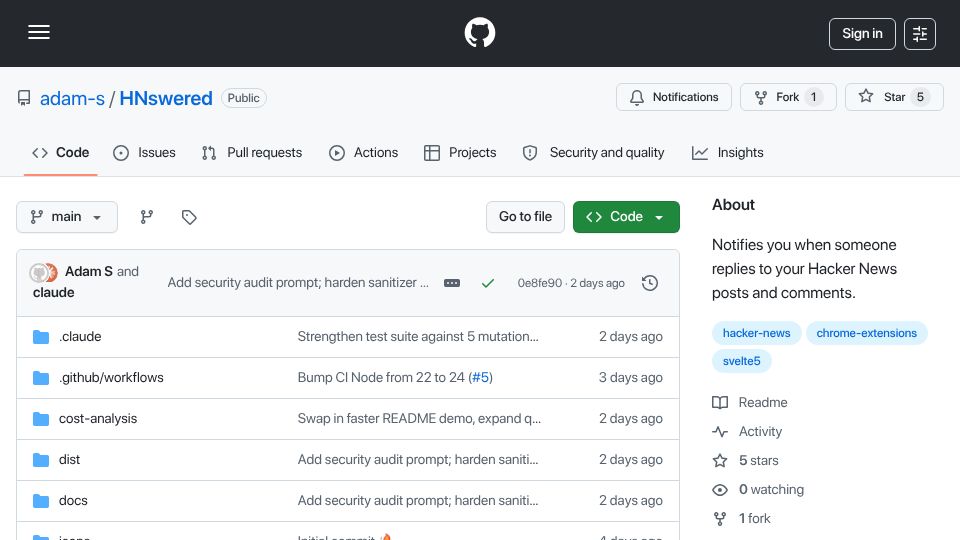Click the svelte5 topic tag

click(x=741, y=361)
